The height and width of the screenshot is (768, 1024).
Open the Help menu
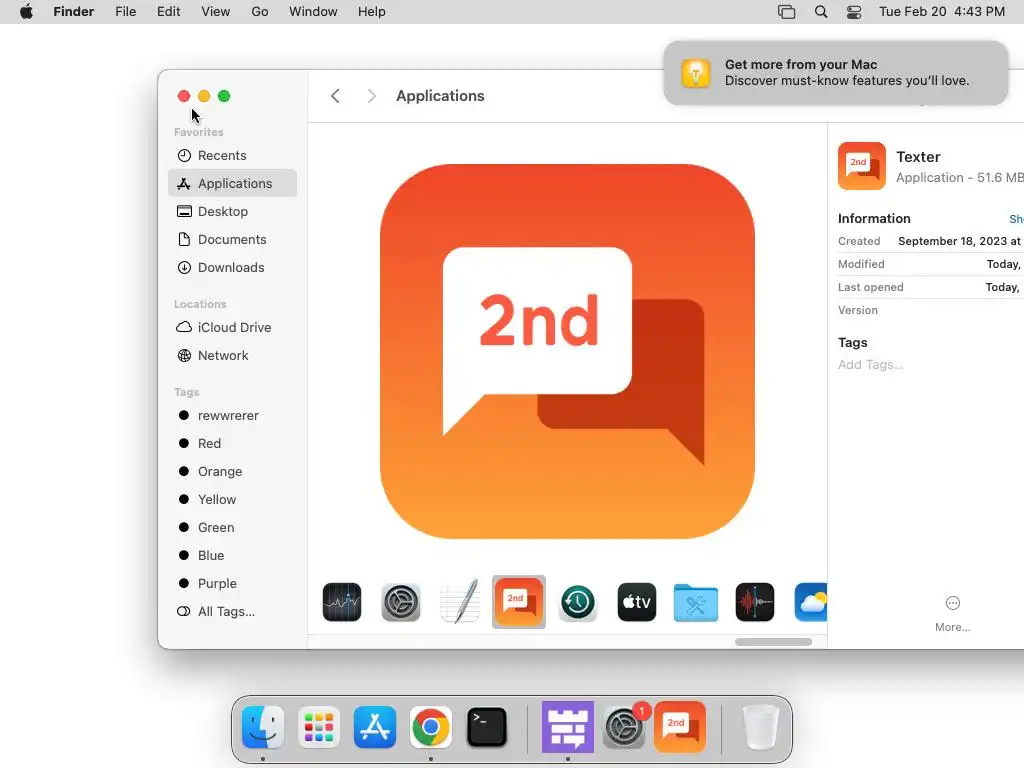coord(372,12)
